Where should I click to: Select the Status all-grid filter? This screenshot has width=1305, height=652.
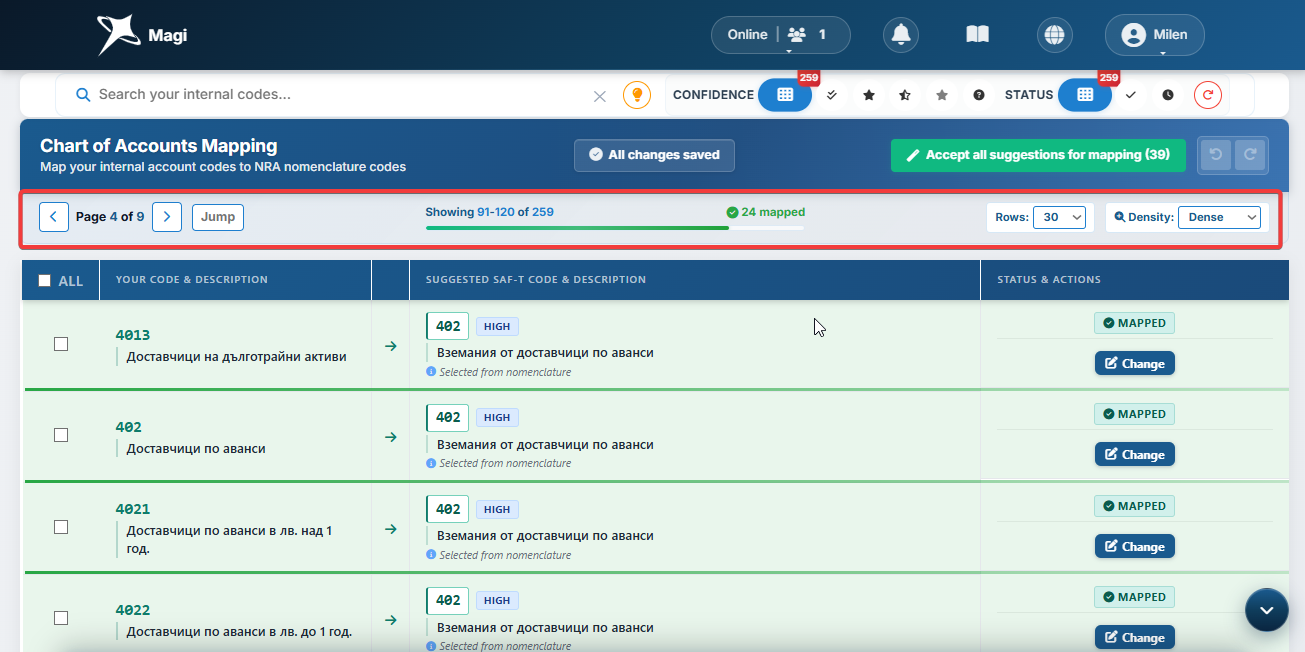(x=1085, y=95)
